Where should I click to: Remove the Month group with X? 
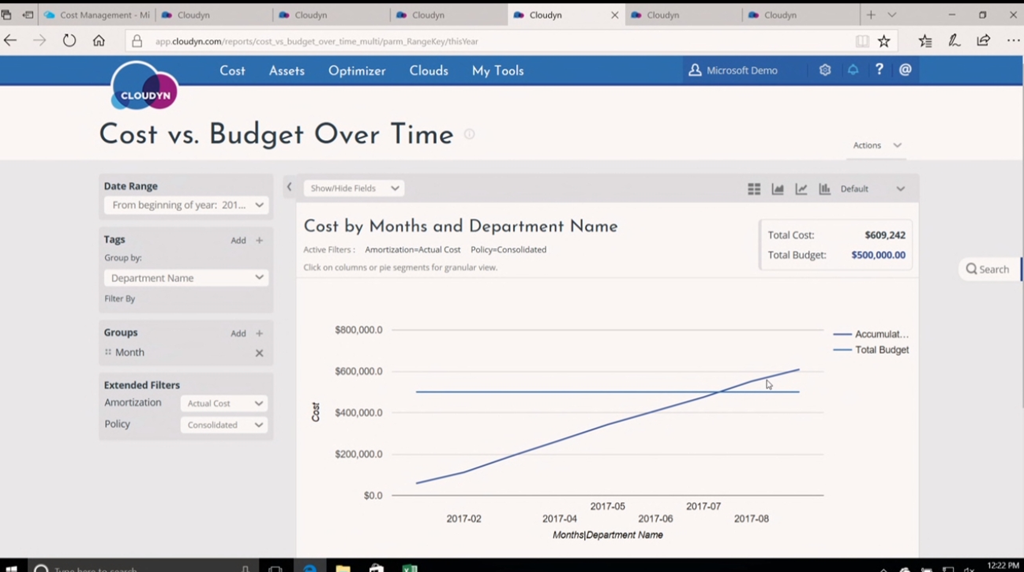[x=259, y=353]
